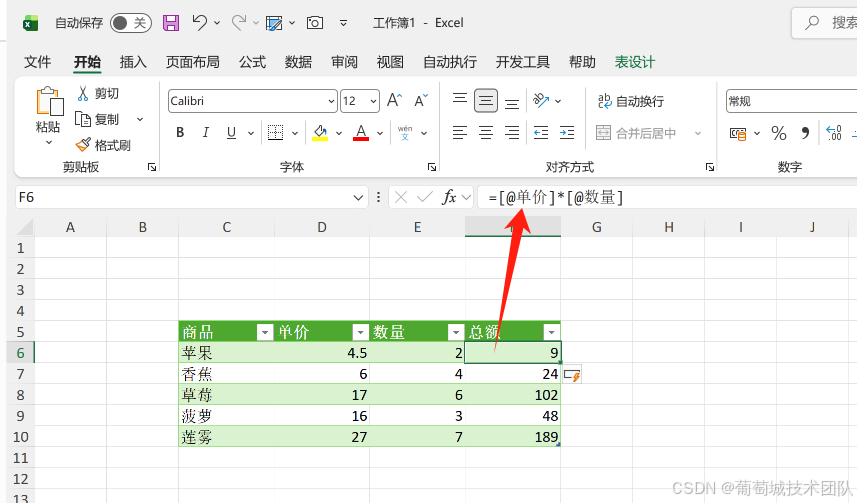Align text to top
857x503 pixels.
coord(460,101)
